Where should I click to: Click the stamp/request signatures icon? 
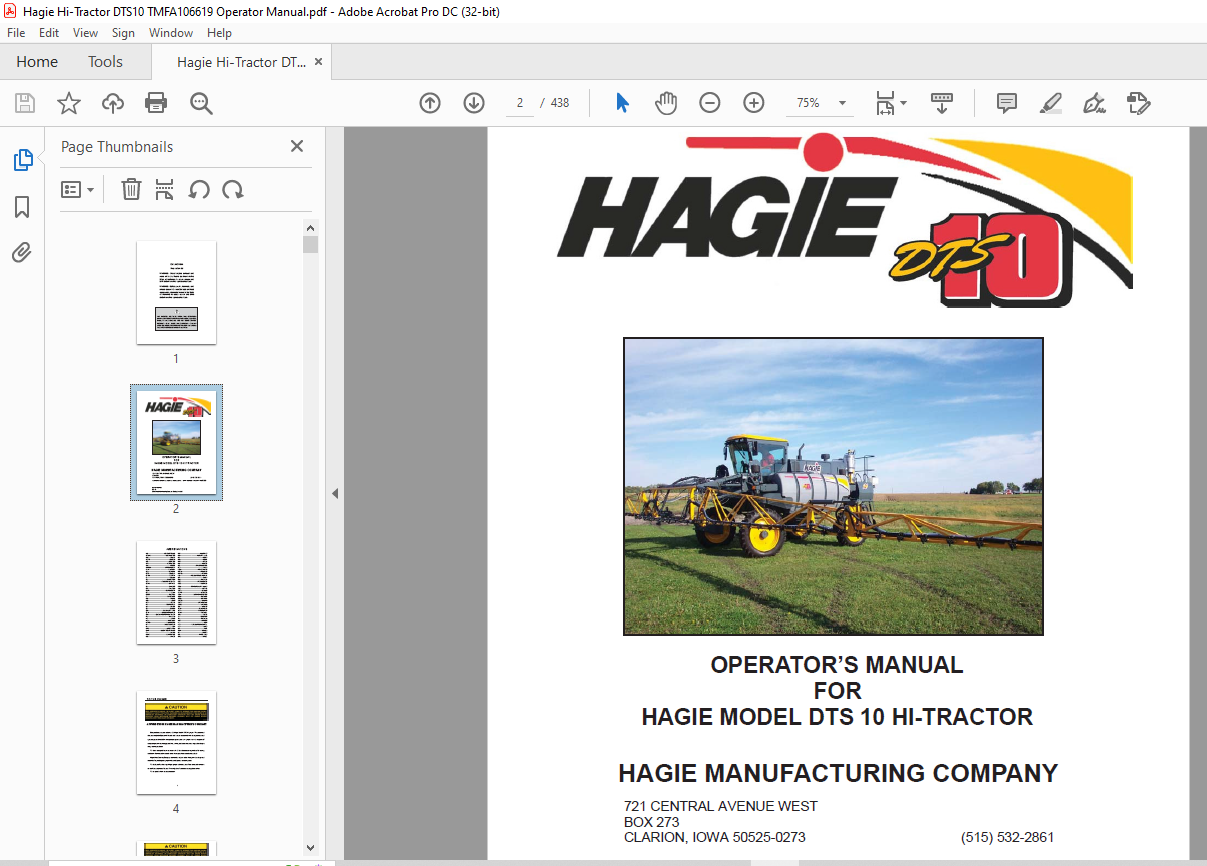tap(1138, 103)
